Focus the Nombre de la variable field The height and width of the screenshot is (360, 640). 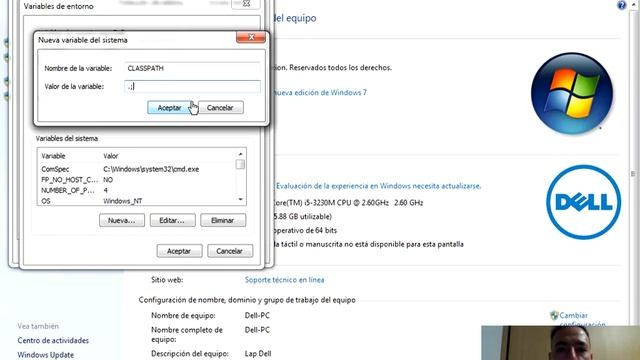(x=192, y=68)
